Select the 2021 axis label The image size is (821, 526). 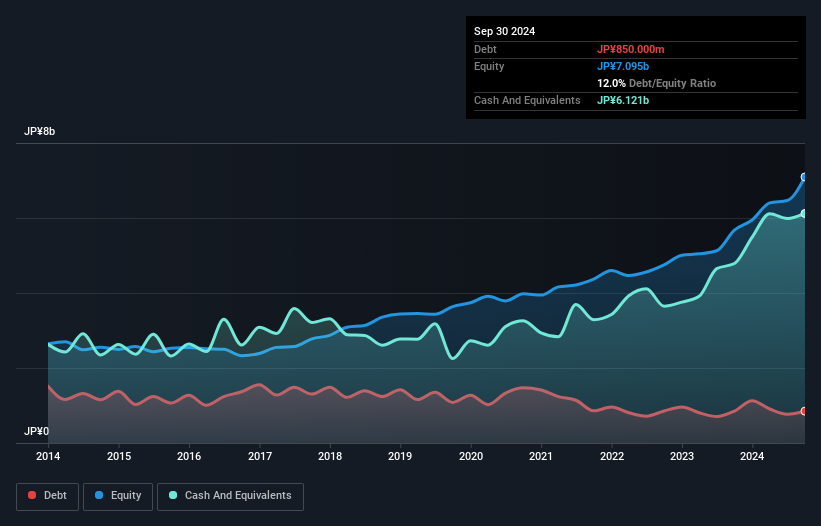pos(541,456)
